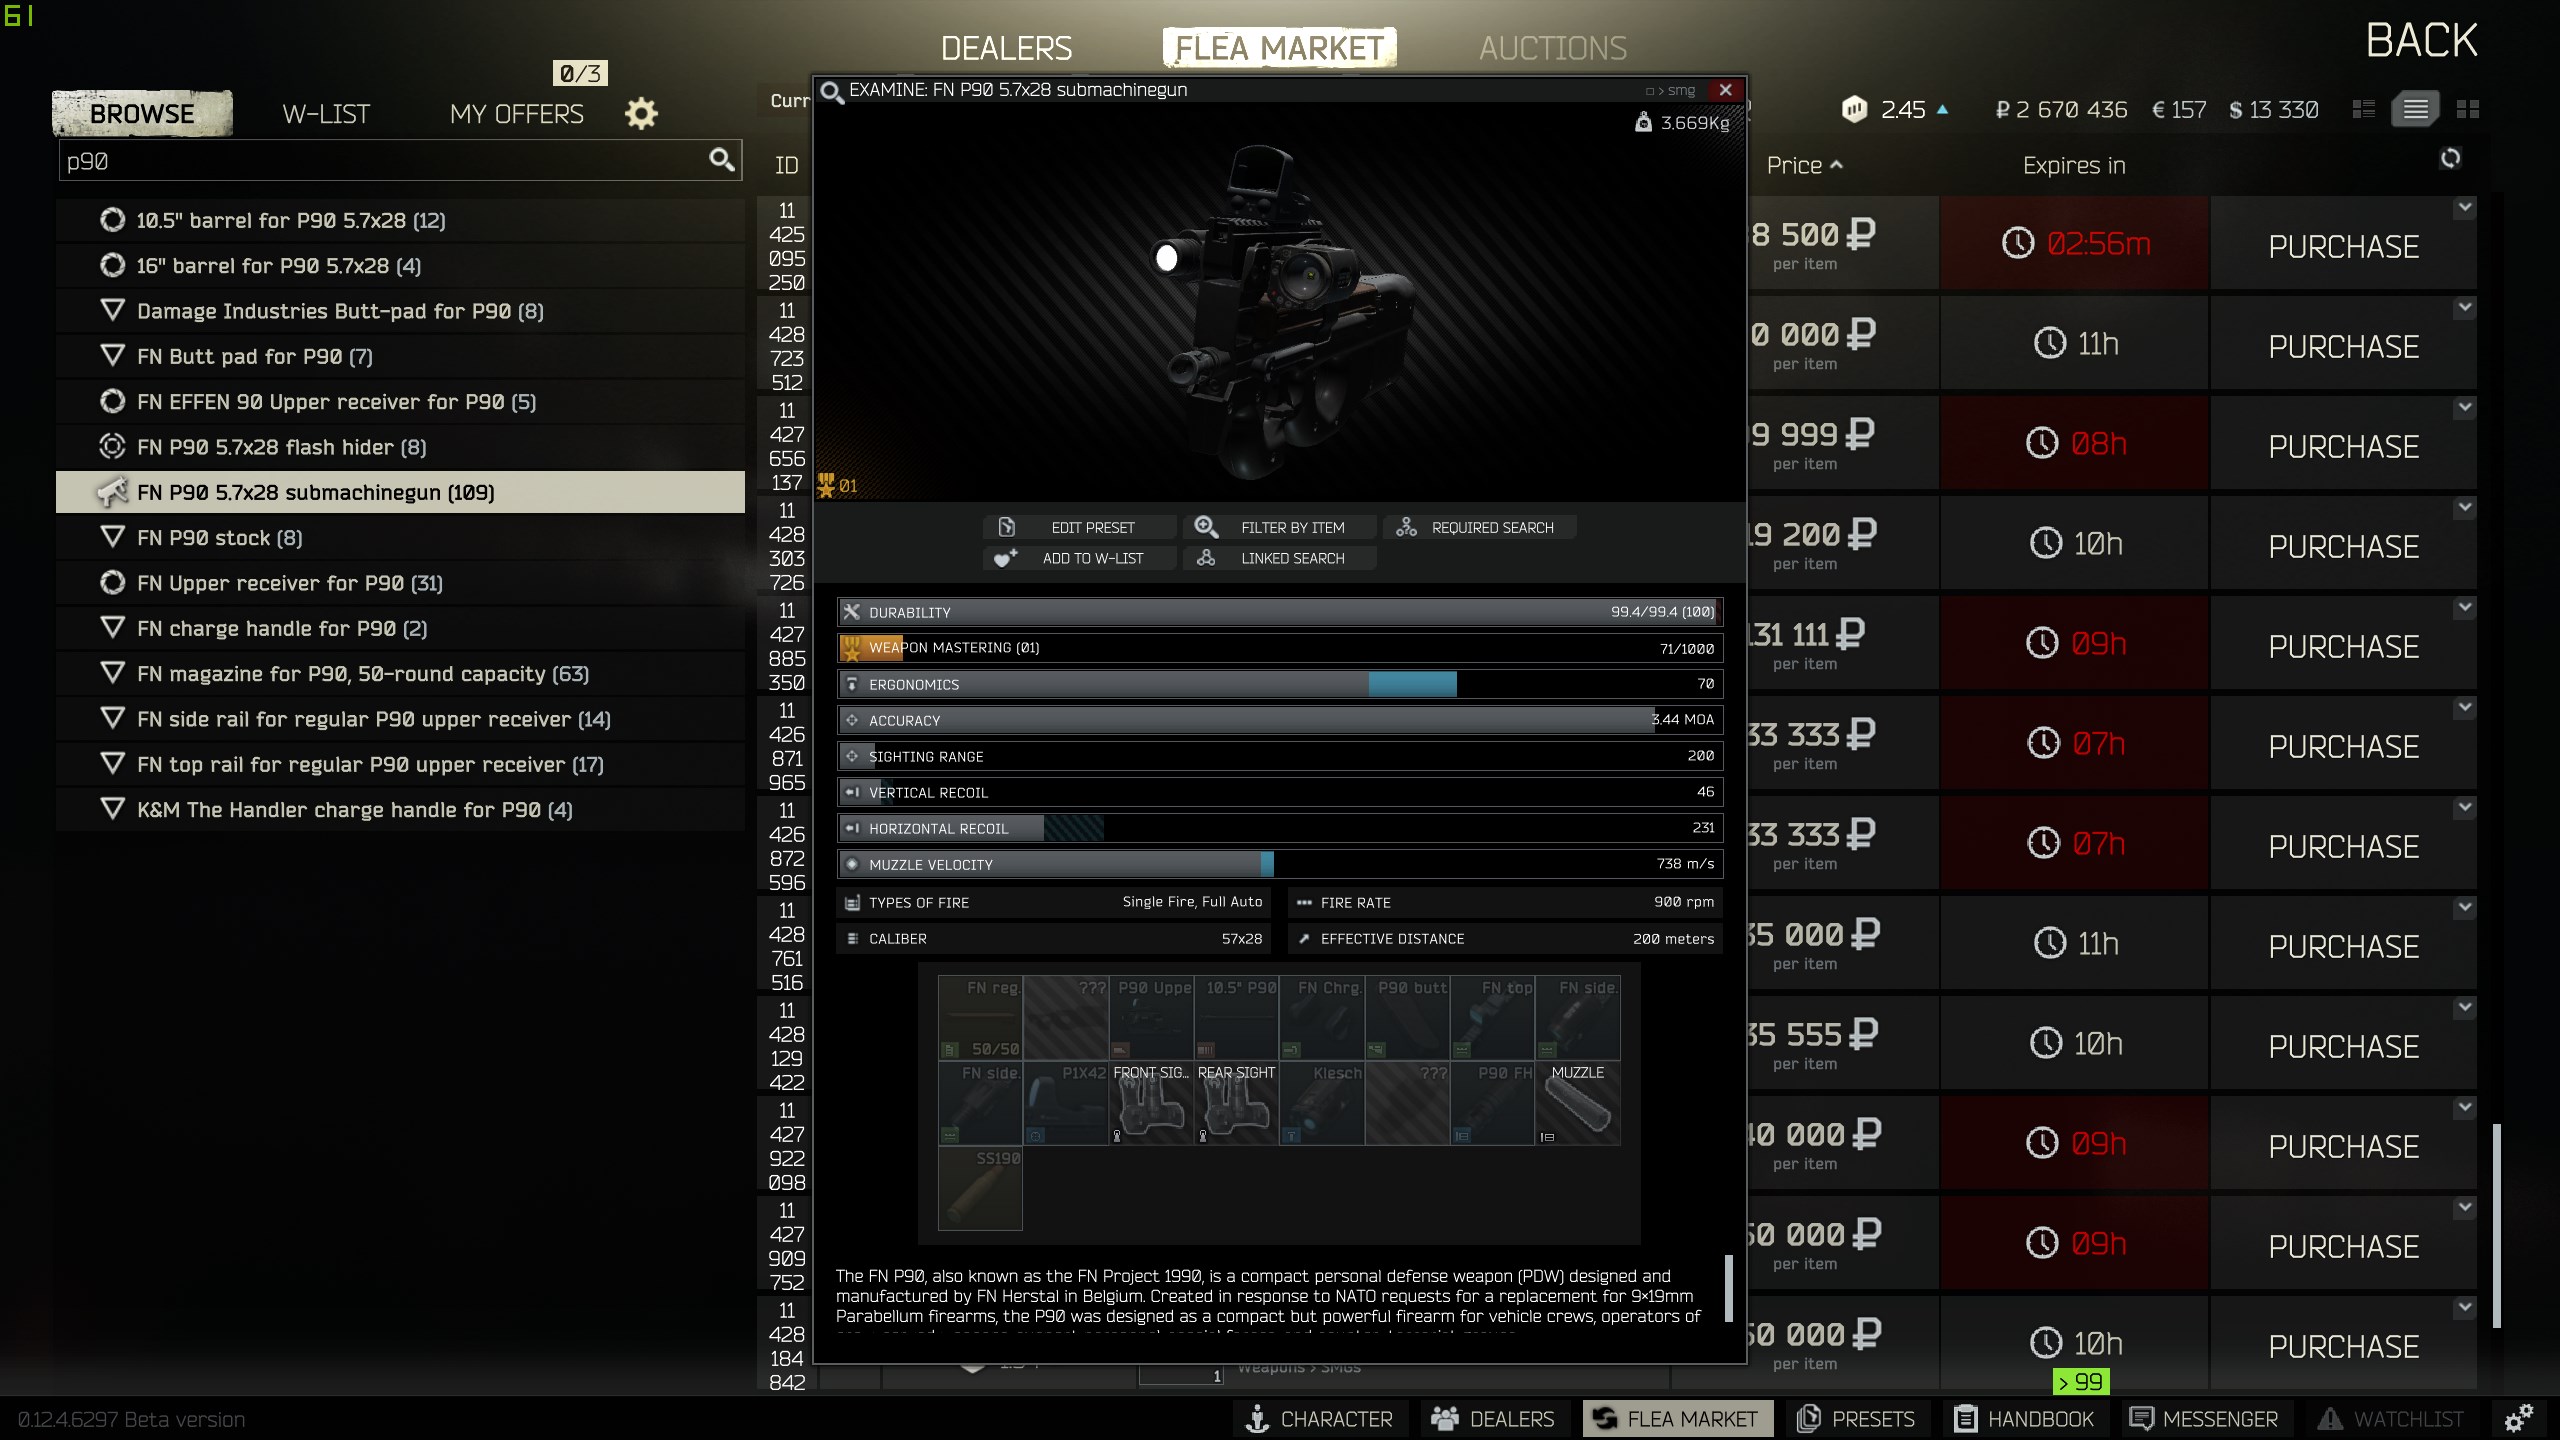Expand FN side rail for regular P90
The width and height of the screenshot is (2560, 1440).
point(400,719)
